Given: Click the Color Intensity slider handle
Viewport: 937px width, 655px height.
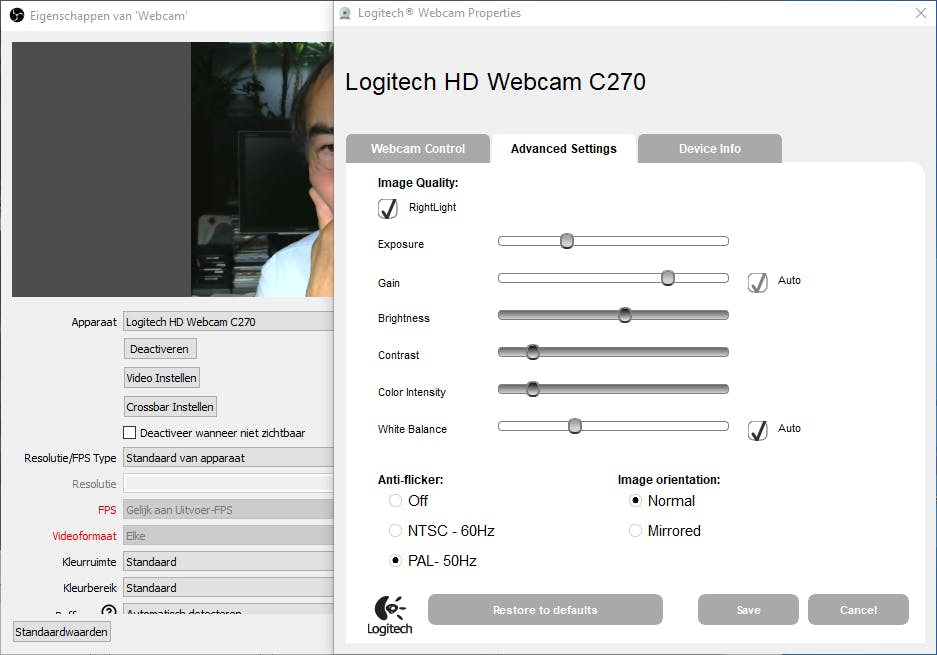Looking at the screenshot, I should click(532, 389).
